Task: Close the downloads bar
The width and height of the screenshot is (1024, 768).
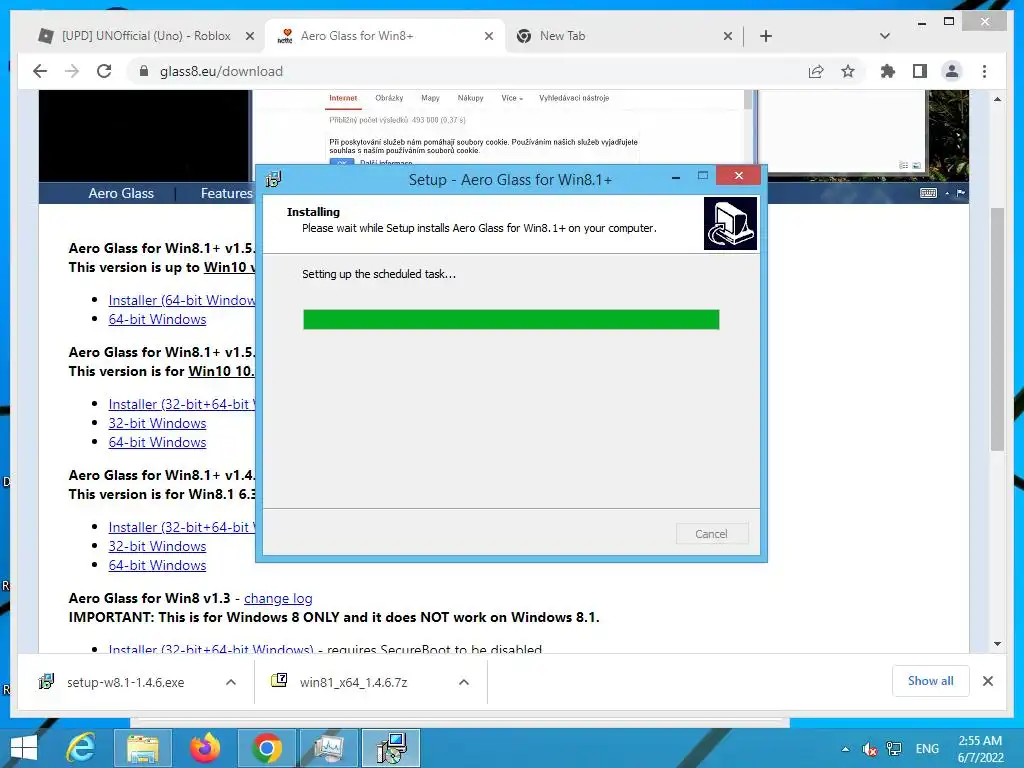Action: [x=988, y=681]
